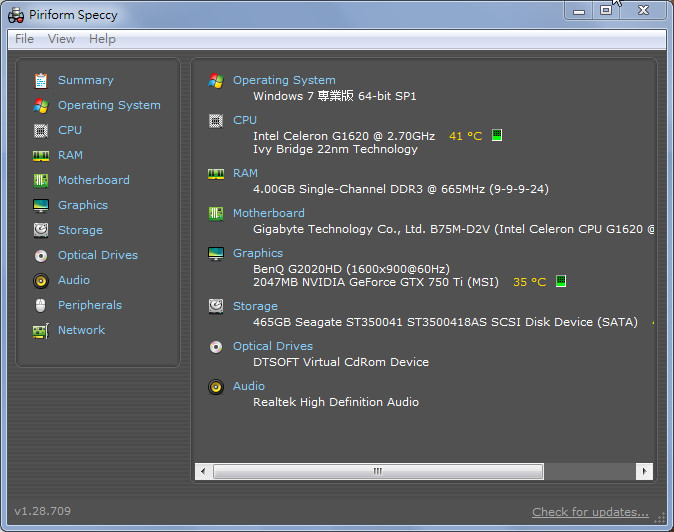Viewport: 674px width, 532px height.
Task: Open the Help menu
Action: tap(102, 39)
